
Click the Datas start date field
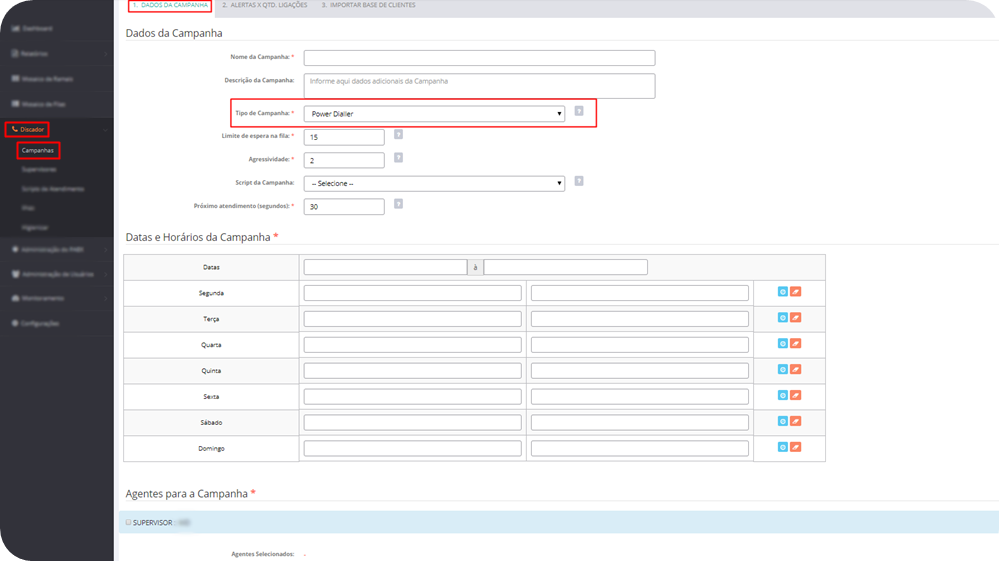tap(385, 268)
